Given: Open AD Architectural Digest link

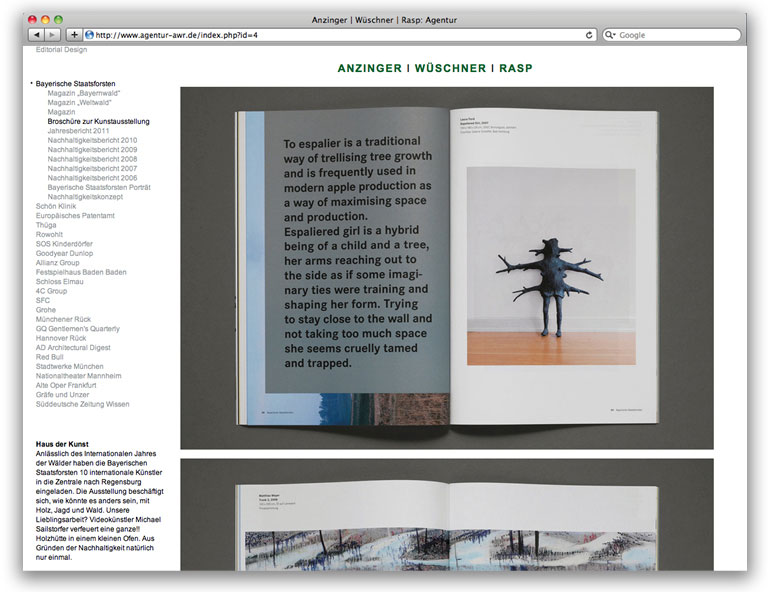Looking at the screenshot, I should [x=73, y=348].
